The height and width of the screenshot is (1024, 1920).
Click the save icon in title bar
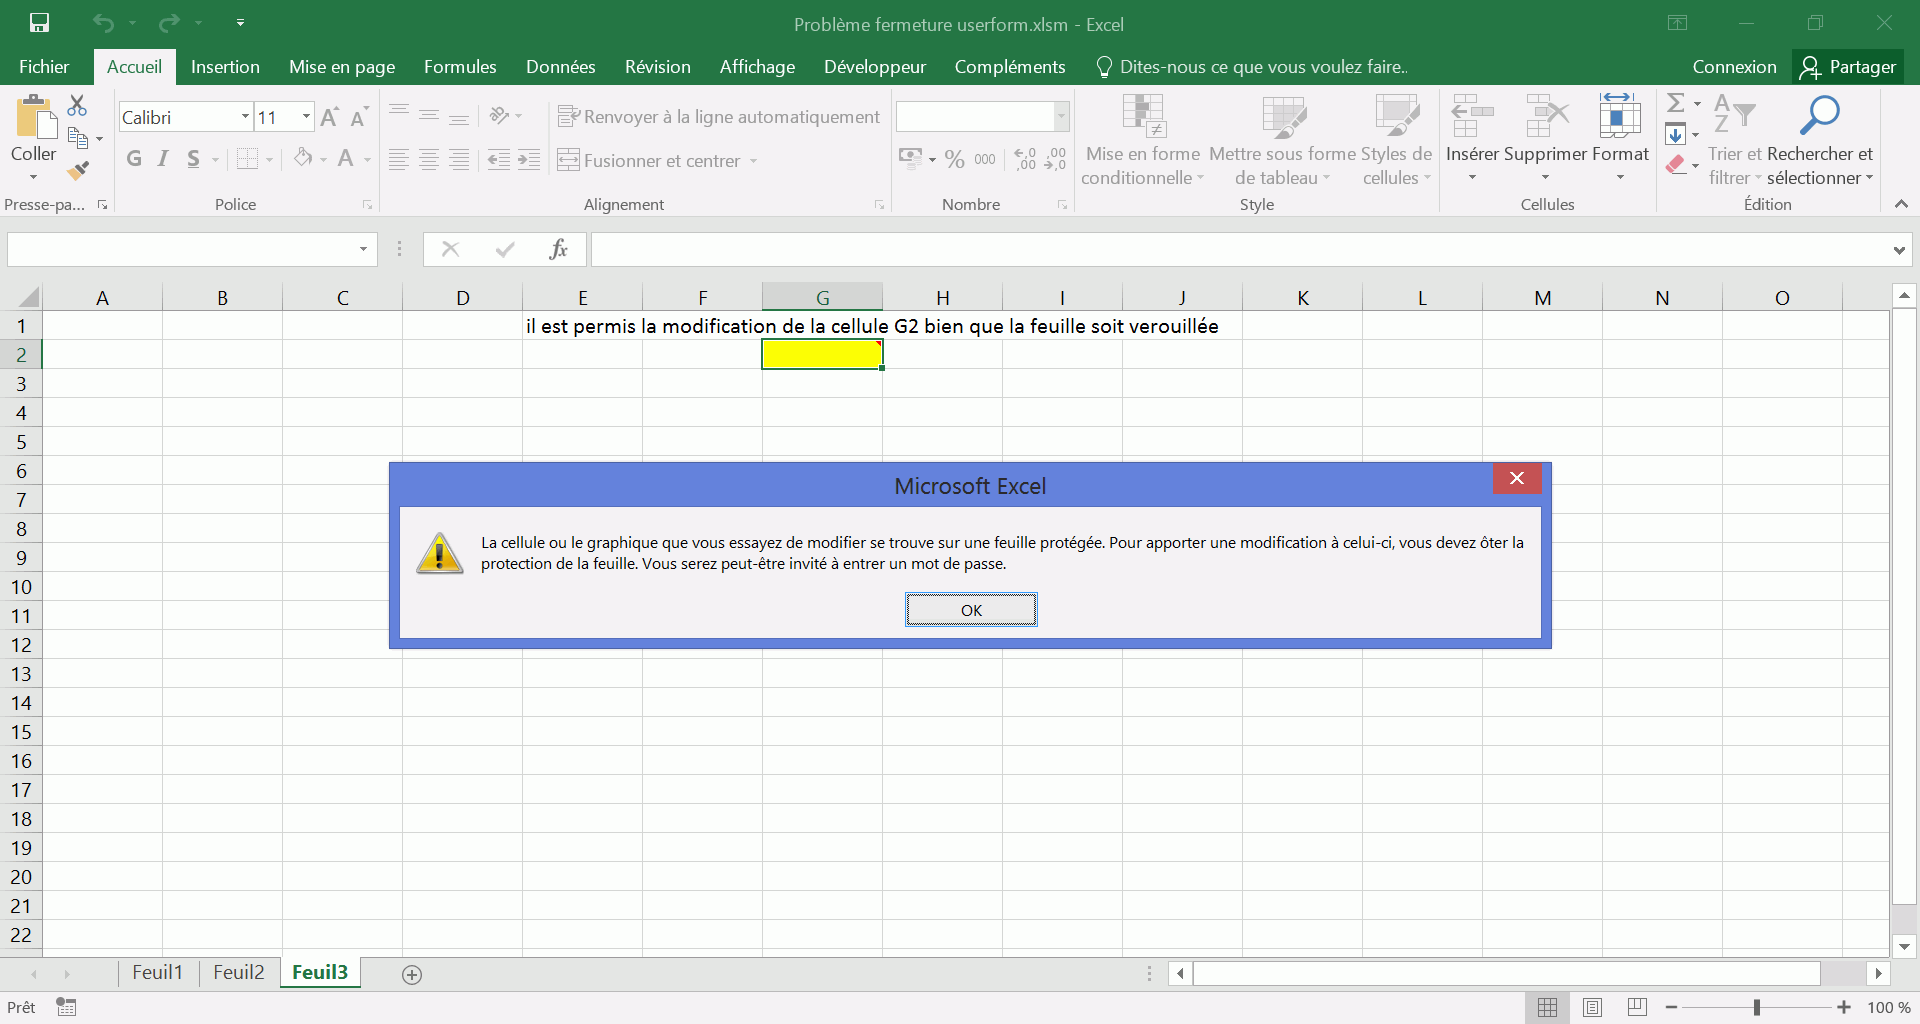39,23
